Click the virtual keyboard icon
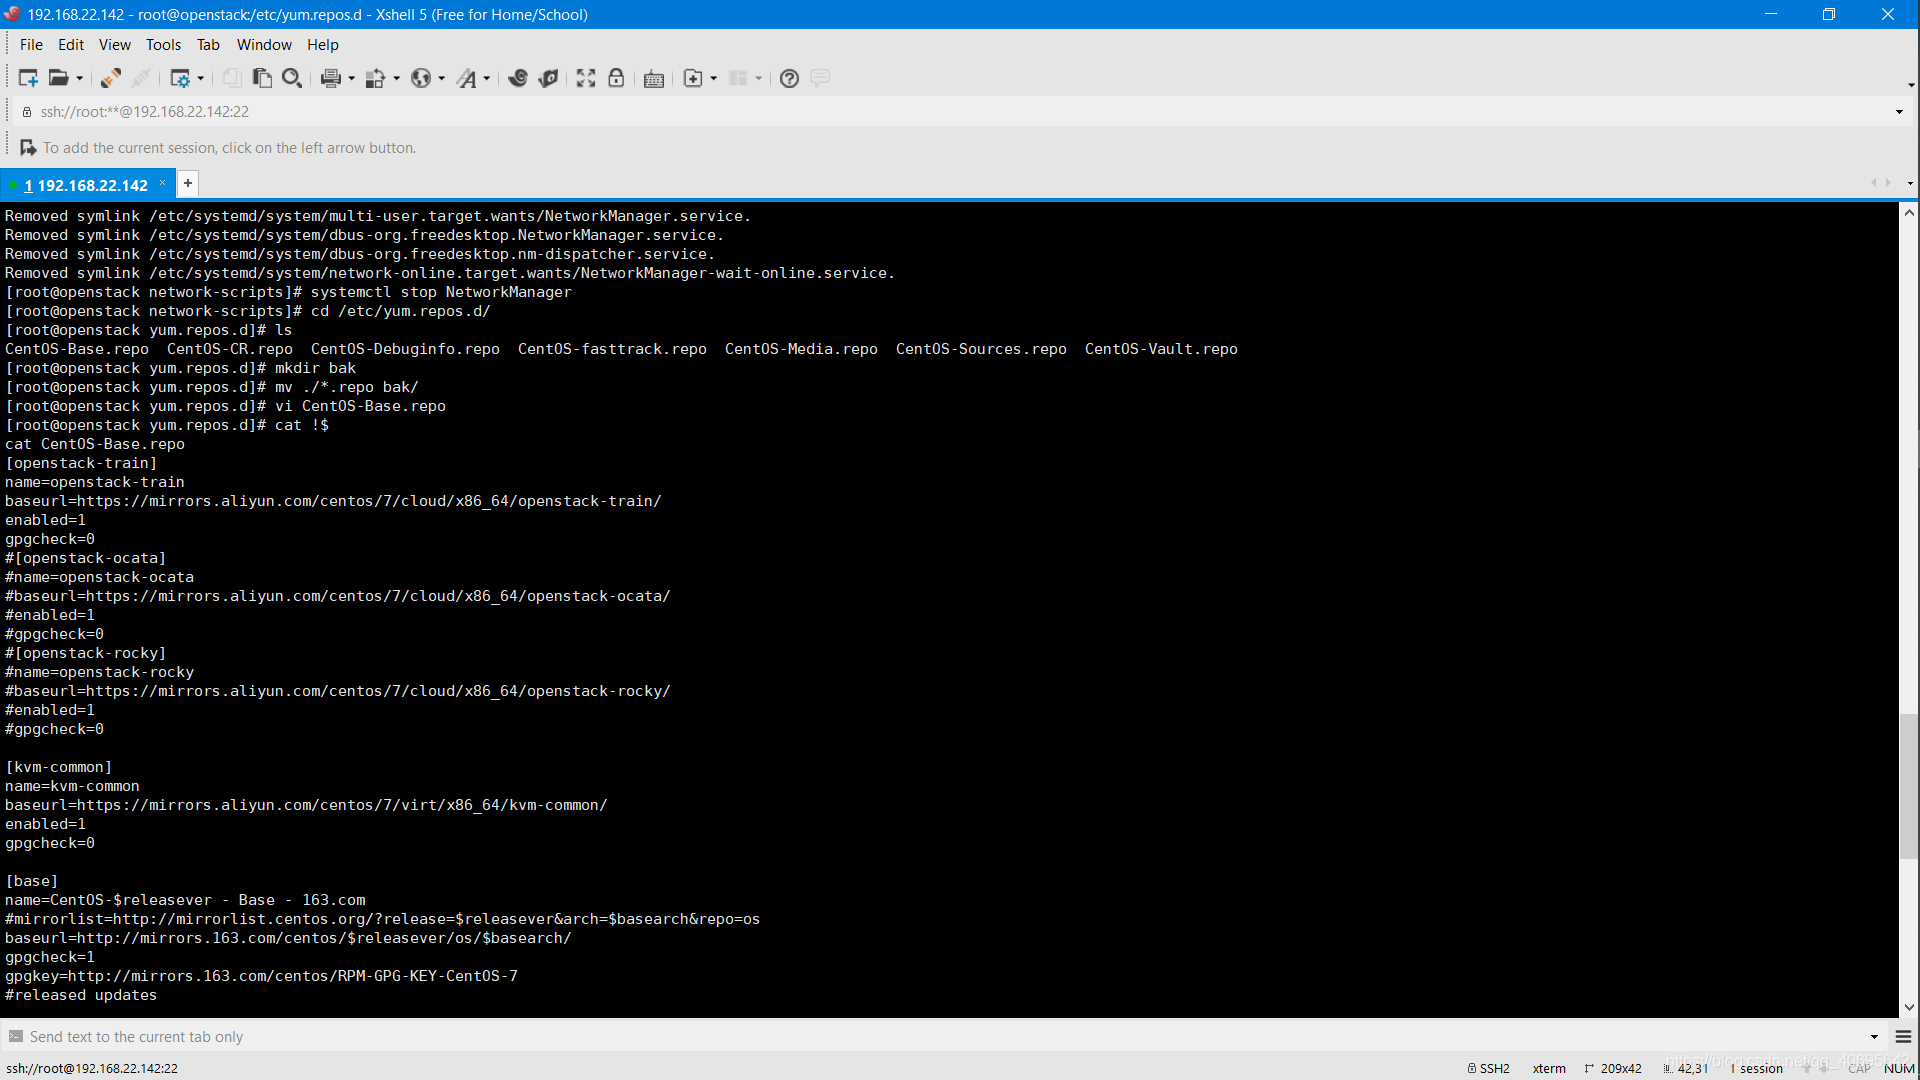The height and width of the screenshot is (1080, 1920). pyautogui.click(x=654, y=78)
